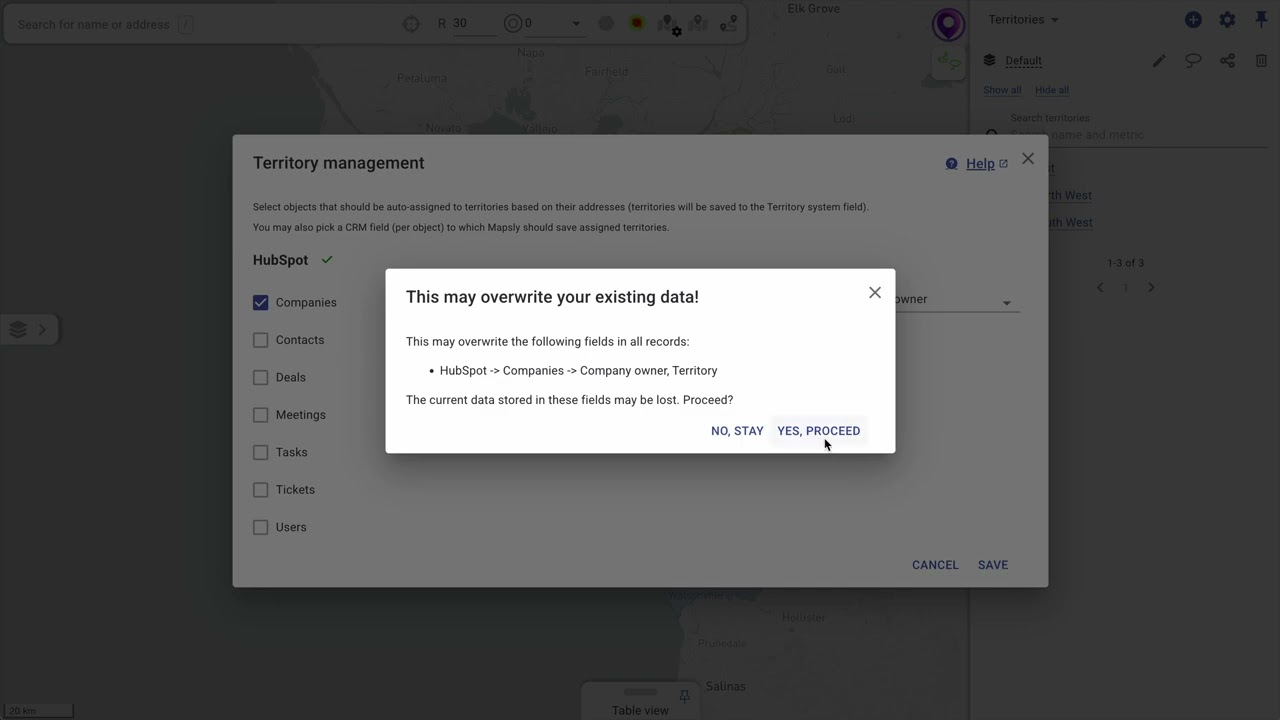Click SAVE in Territory management
Screen dimensions: 1280x720
[x=993, y=565]
